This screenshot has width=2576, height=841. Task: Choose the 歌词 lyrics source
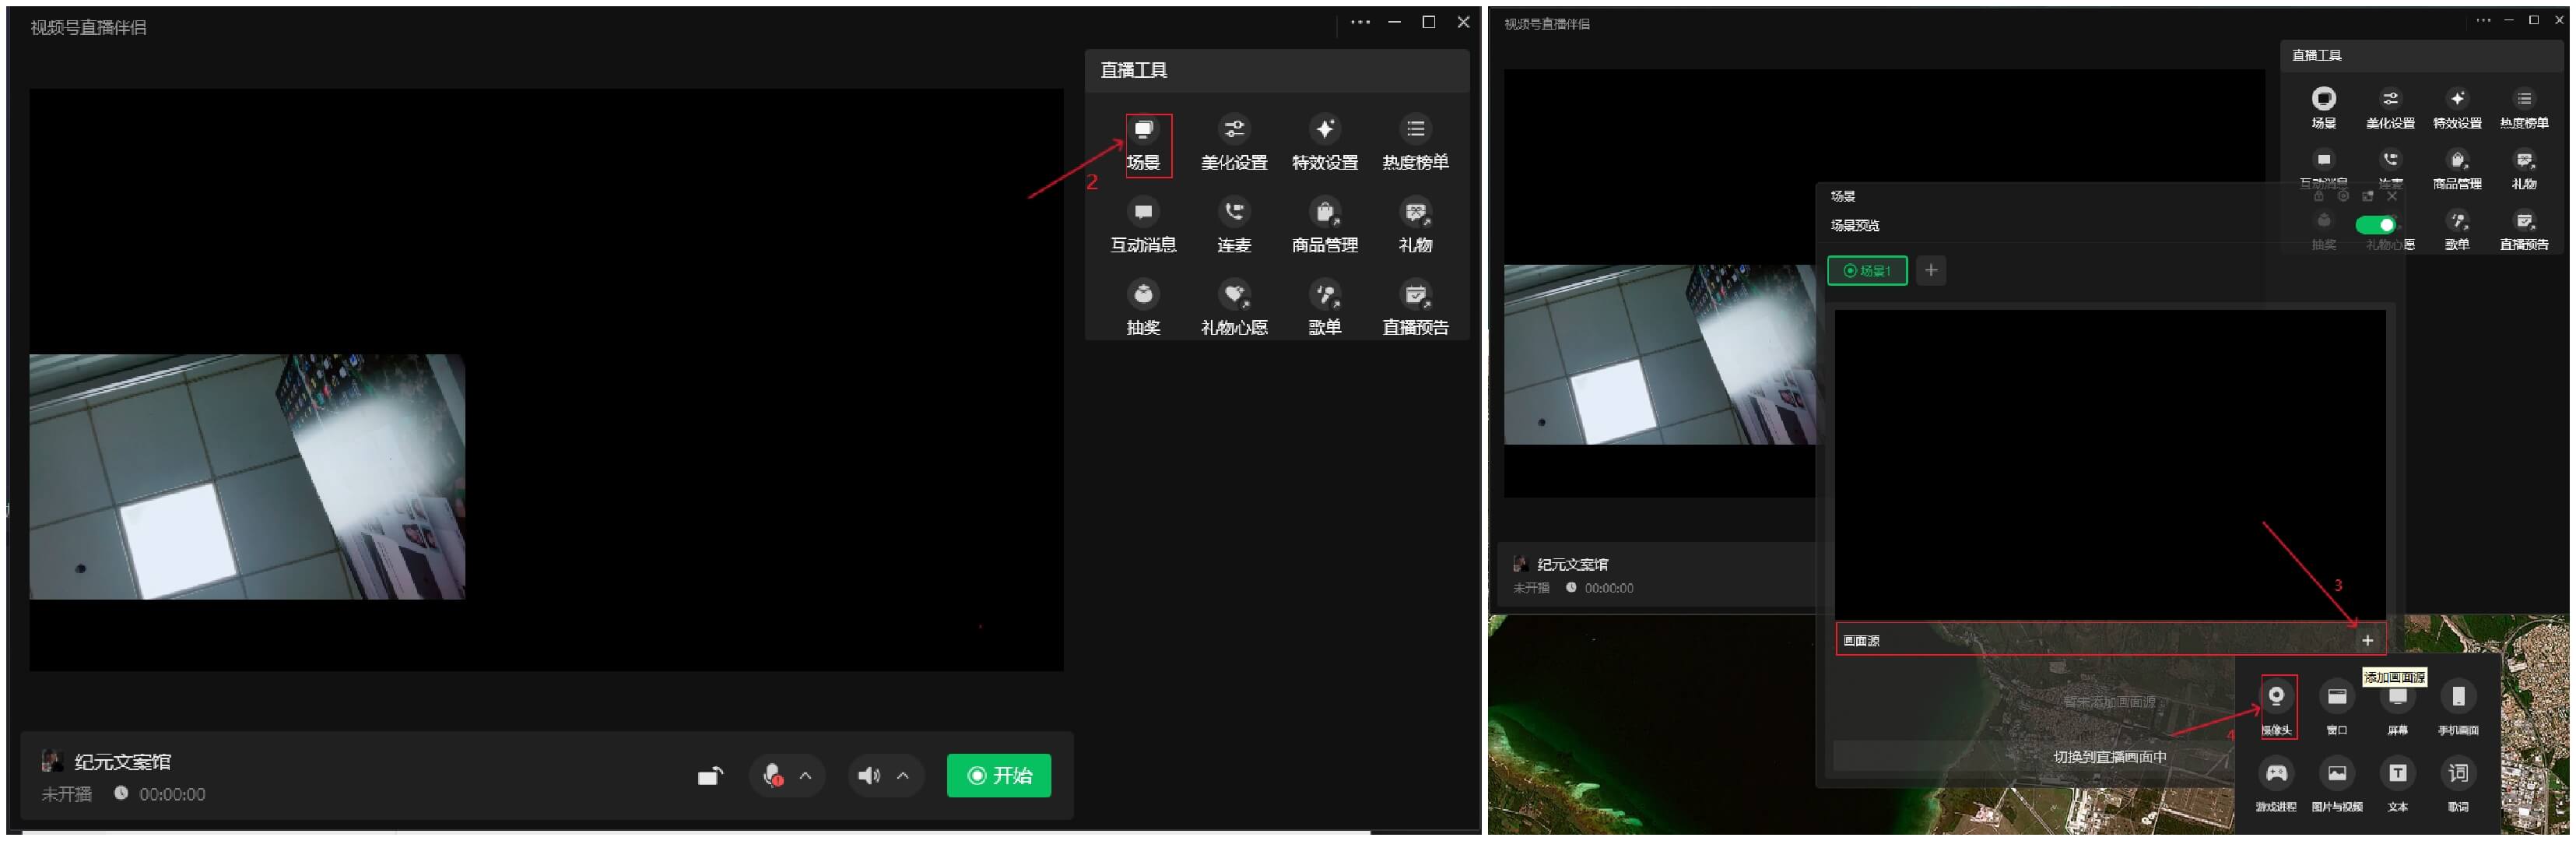(x=2458, y=785)
